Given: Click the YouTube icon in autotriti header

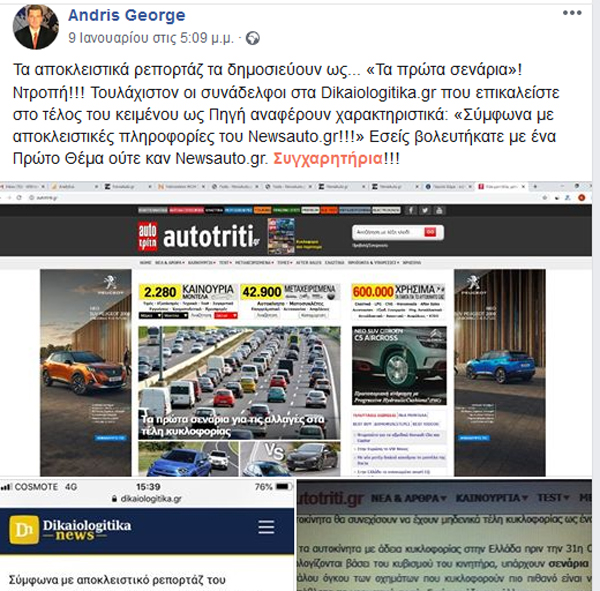Looking at the screenshot, I should pos(439,210).
